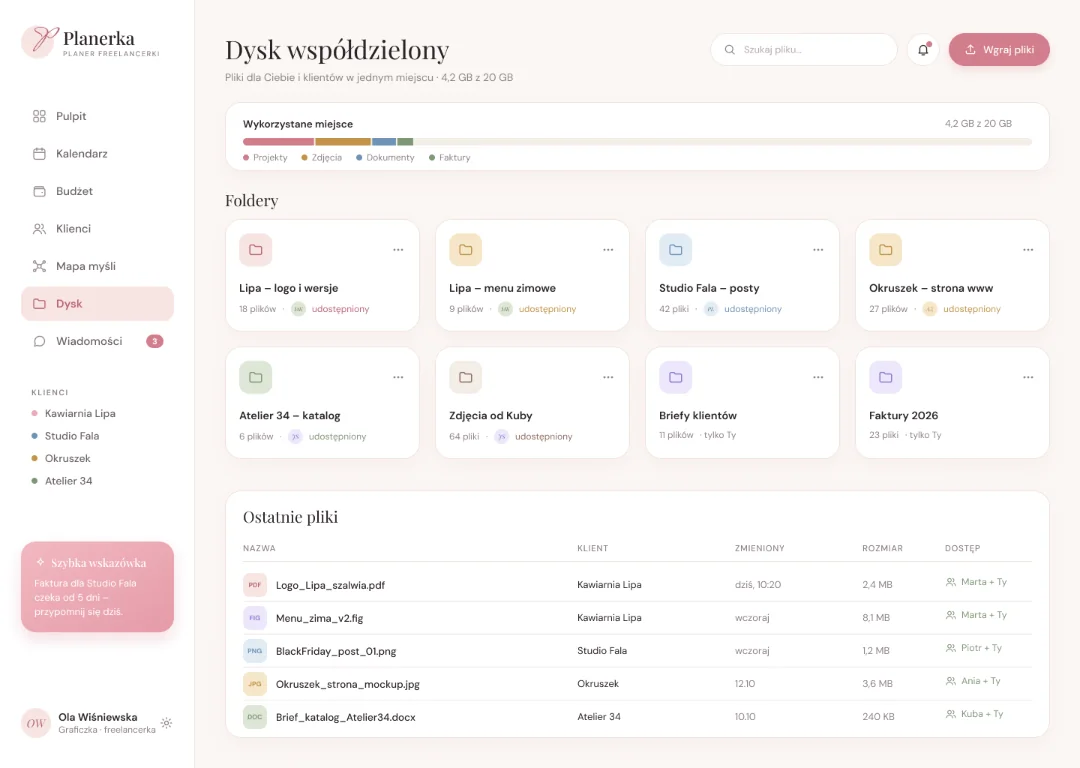Open more options for Atelier 34 – katalog
Image resolution: width=1080 pixels, height=768 pixels.
pos(398,377)
